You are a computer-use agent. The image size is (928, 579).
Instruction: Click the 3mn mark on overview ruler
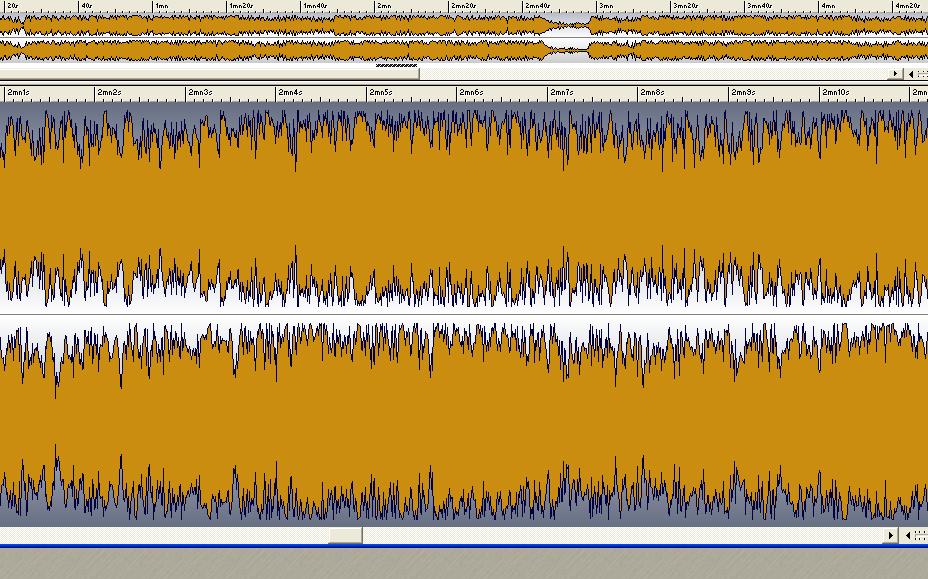(603, 6)
